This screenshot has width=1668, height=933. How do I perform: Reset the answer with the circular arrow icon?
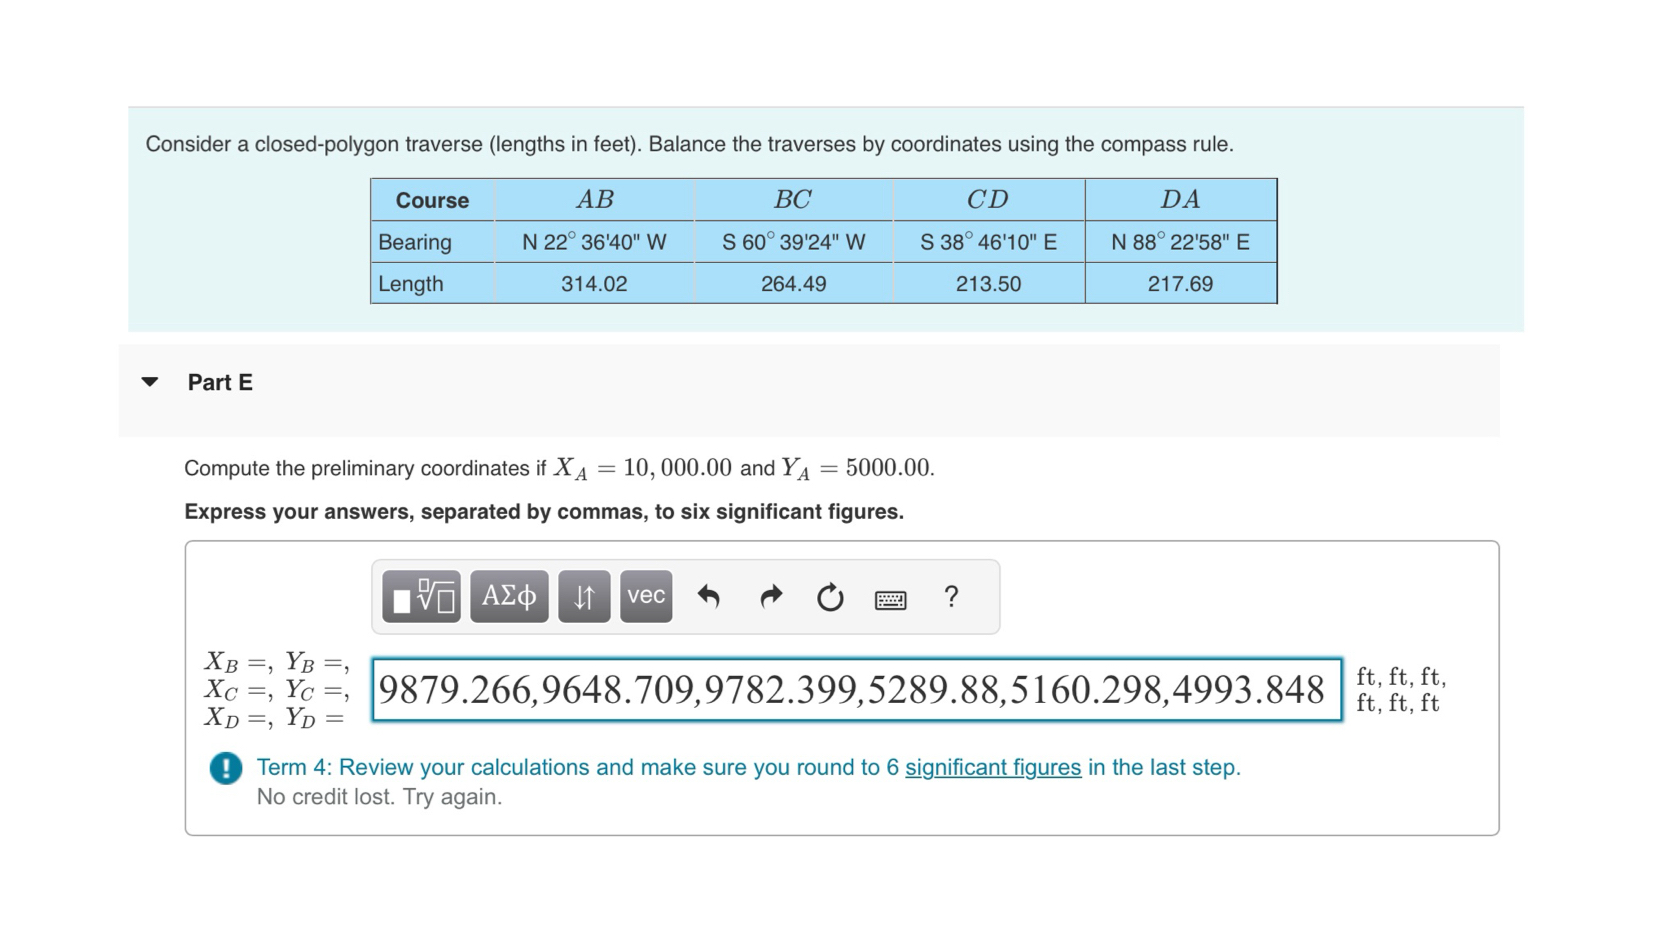point(830,596)
